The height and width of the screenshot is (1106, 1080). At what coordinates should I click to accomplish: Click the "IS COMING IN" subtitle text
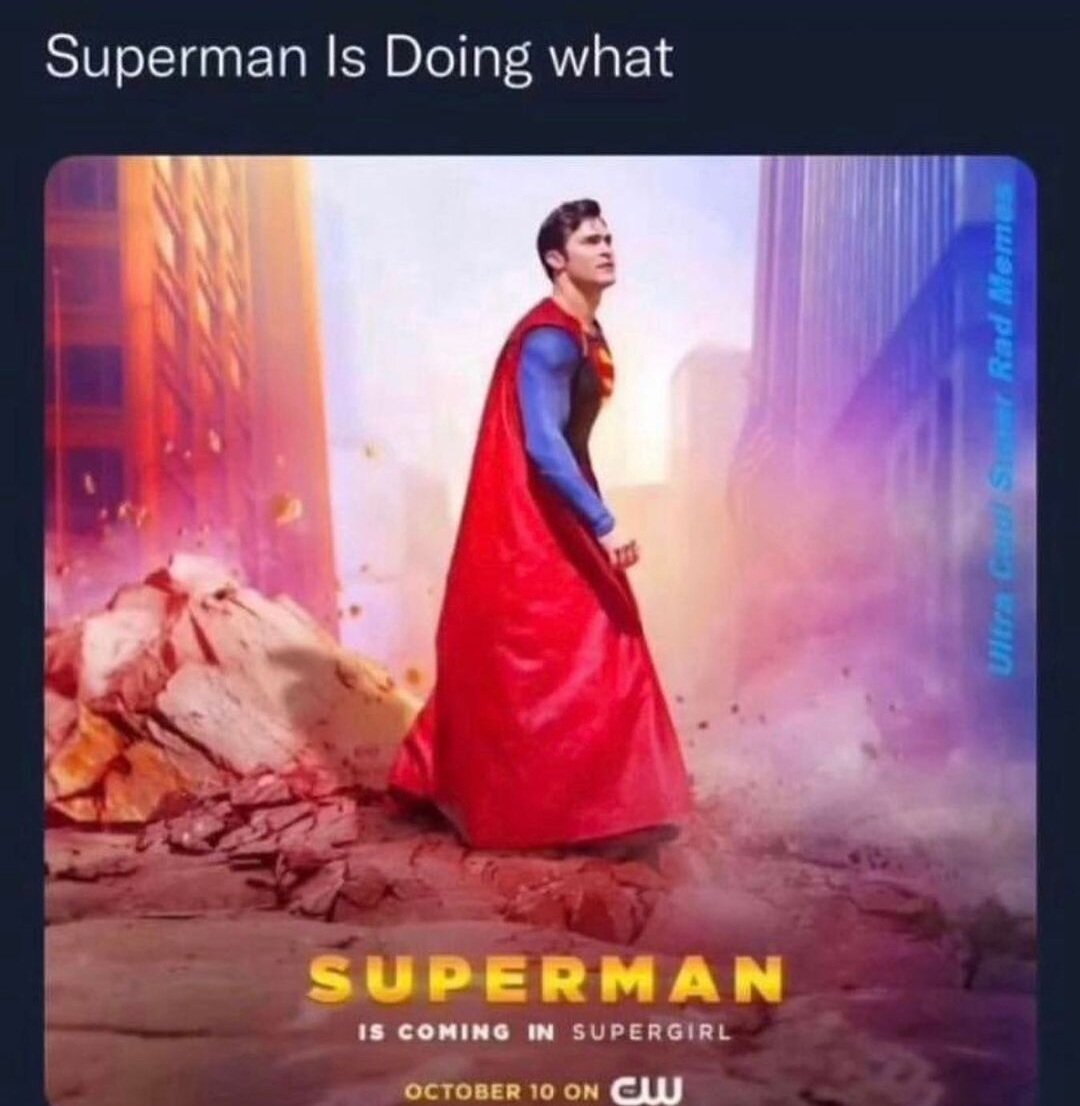457,1033
